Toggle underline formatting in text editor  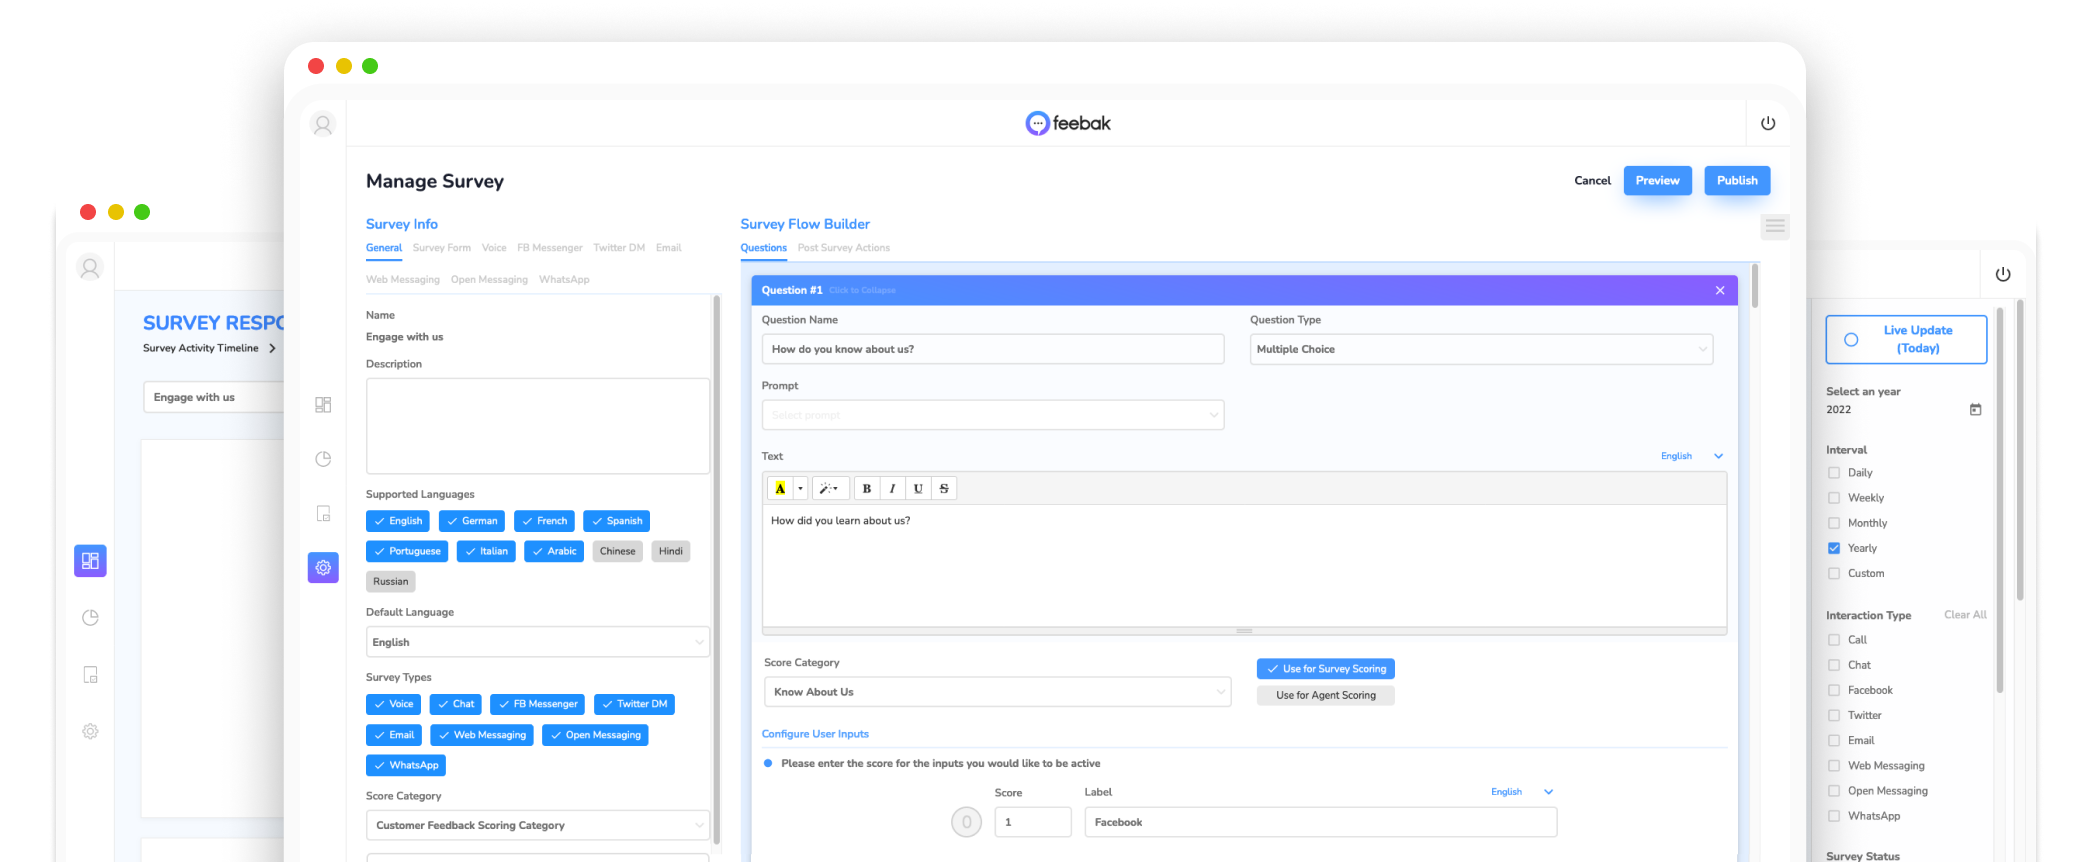(x=918, y=488)
